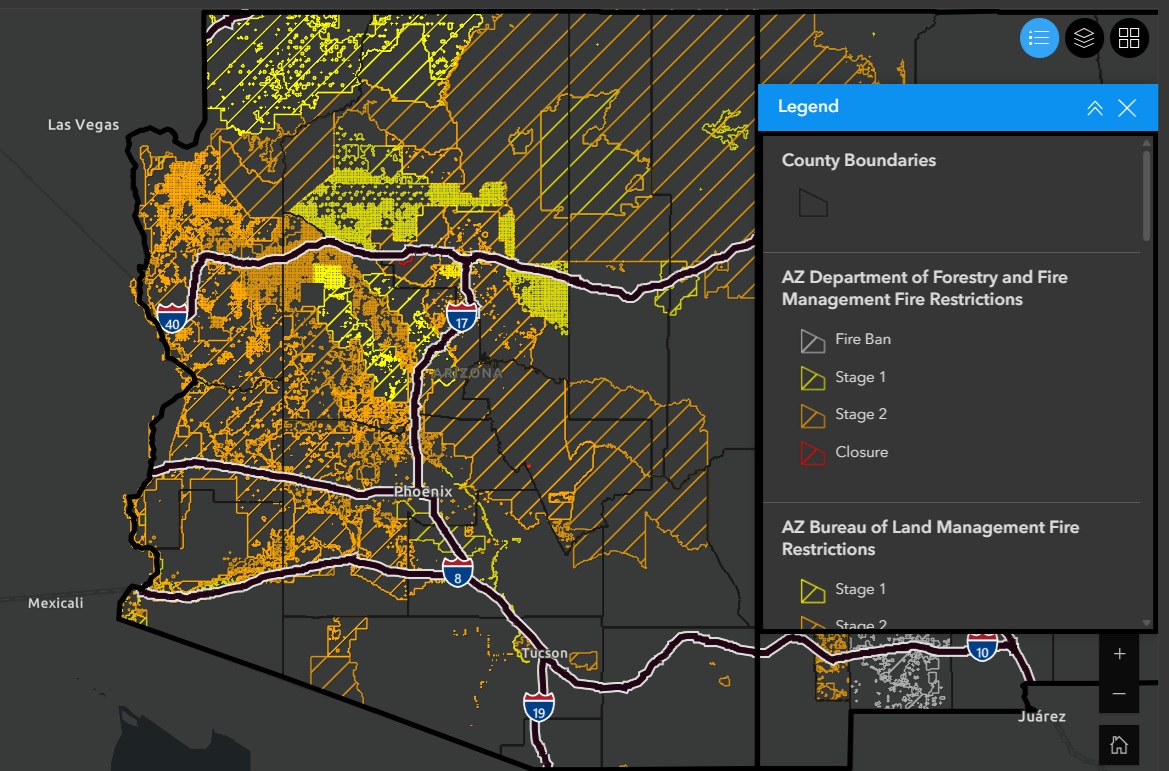Click the ARIZONA state label on map
Viewport: 1169px width, 771px height.
(467, 373)
